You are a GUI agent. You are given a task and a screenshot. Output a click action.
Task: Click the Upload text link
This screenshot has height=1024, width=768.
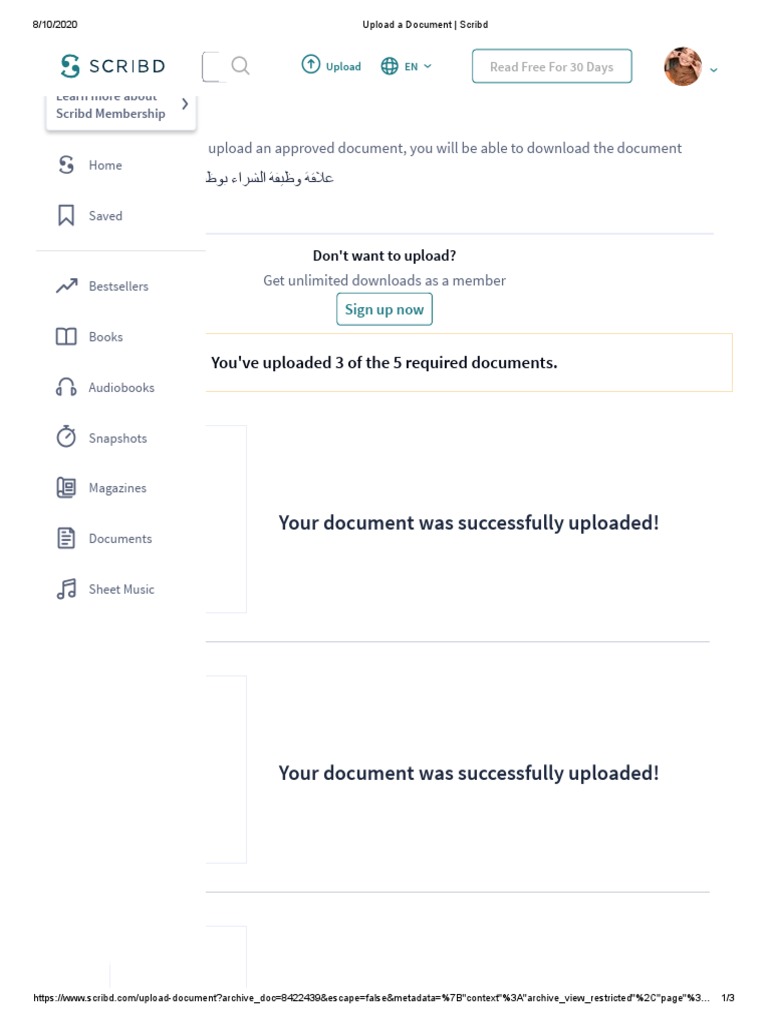[x=344, y=67]
